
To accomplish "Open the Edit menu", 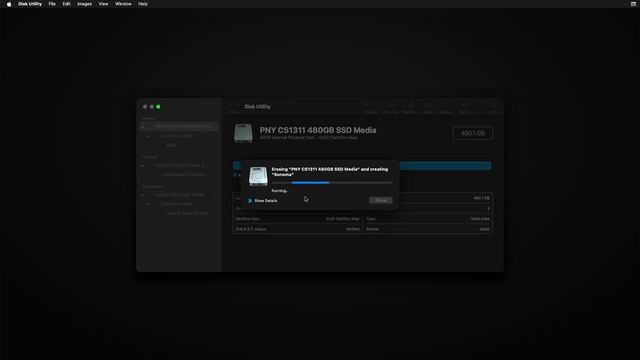I will 67,4.
